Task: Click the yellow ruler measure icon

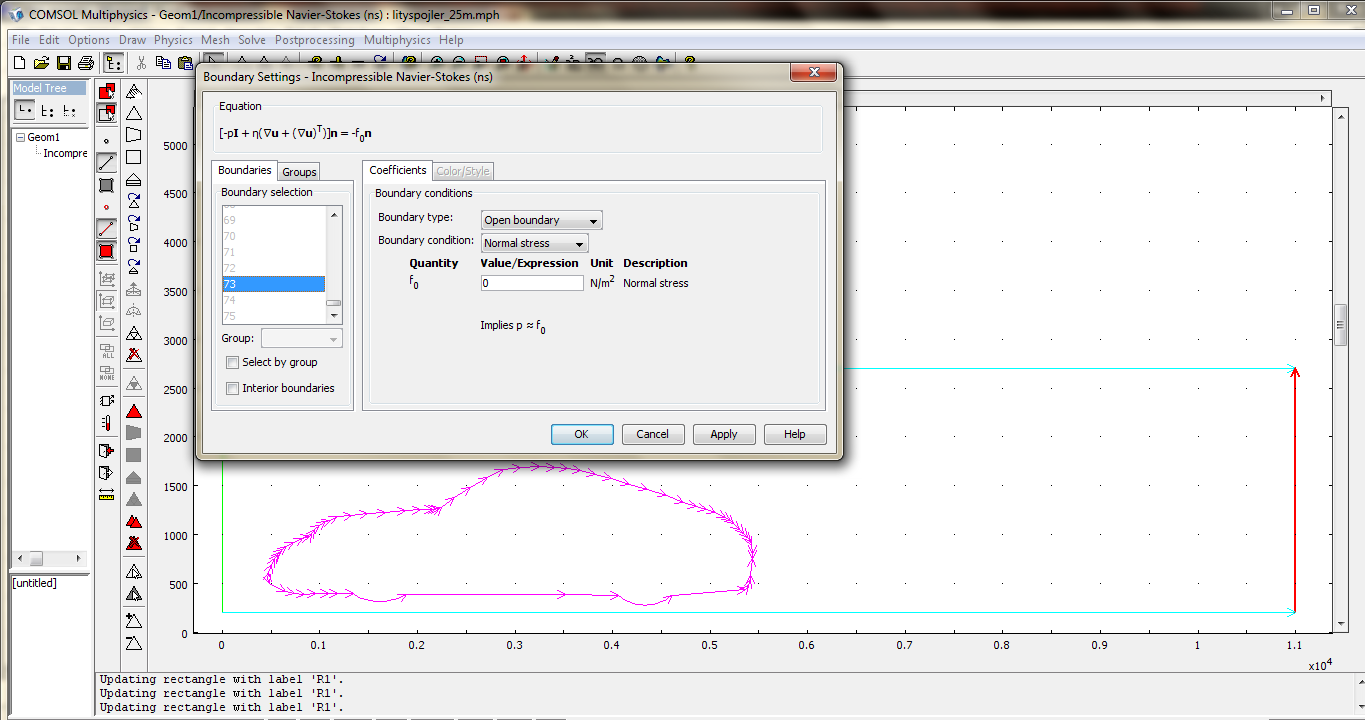Action: (107, 495)
